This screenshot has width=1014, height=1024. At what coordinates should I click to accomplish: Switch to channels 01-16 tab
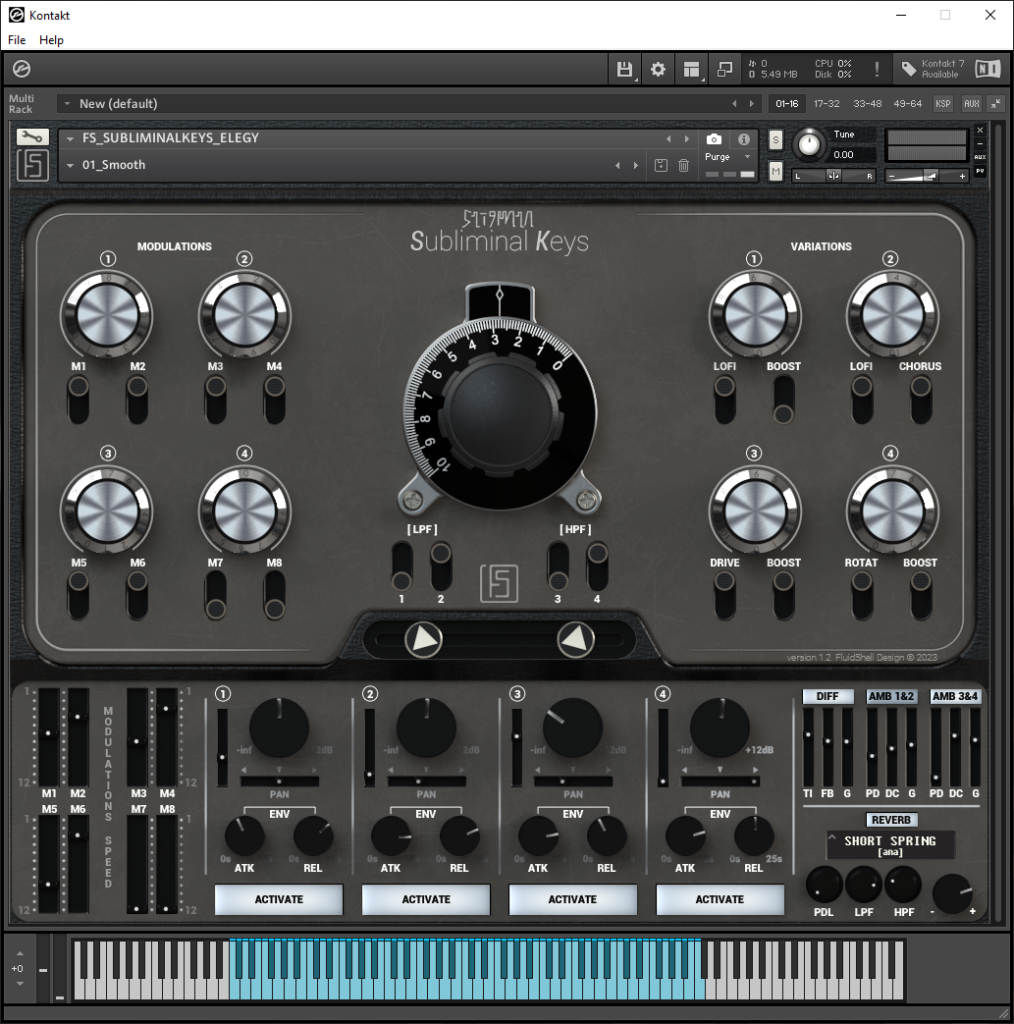787,103
